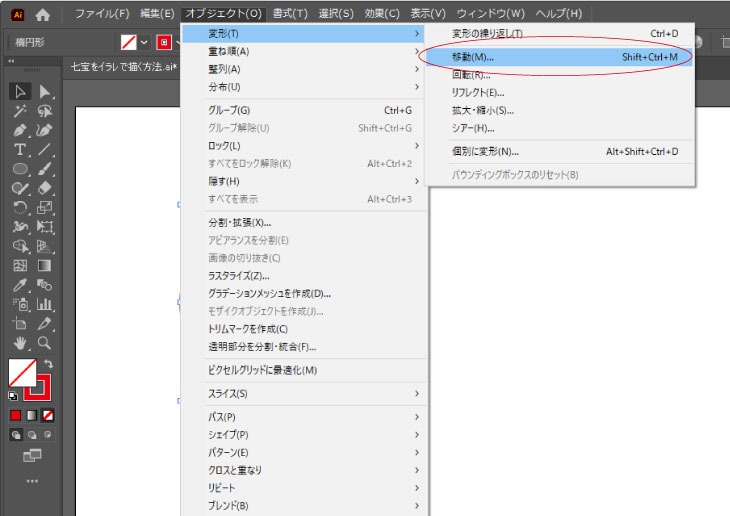Select the Hand tool
730x516 pixels.
pyautogui.click(x=20, y=343)
